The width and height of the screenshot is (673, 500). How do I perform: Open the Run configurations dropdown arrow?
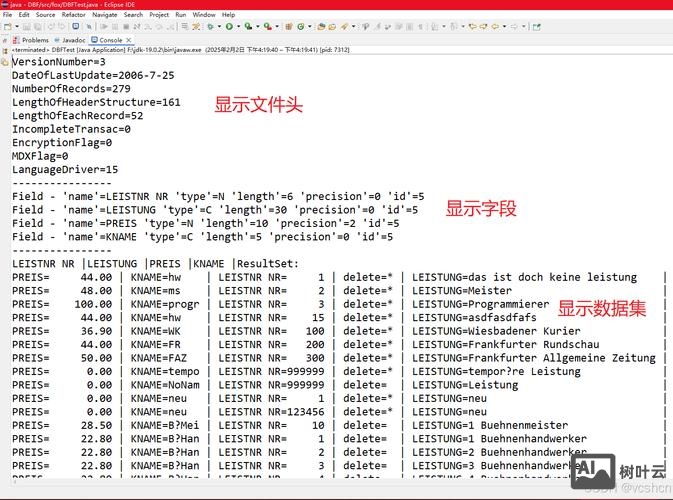pos(239,27)
